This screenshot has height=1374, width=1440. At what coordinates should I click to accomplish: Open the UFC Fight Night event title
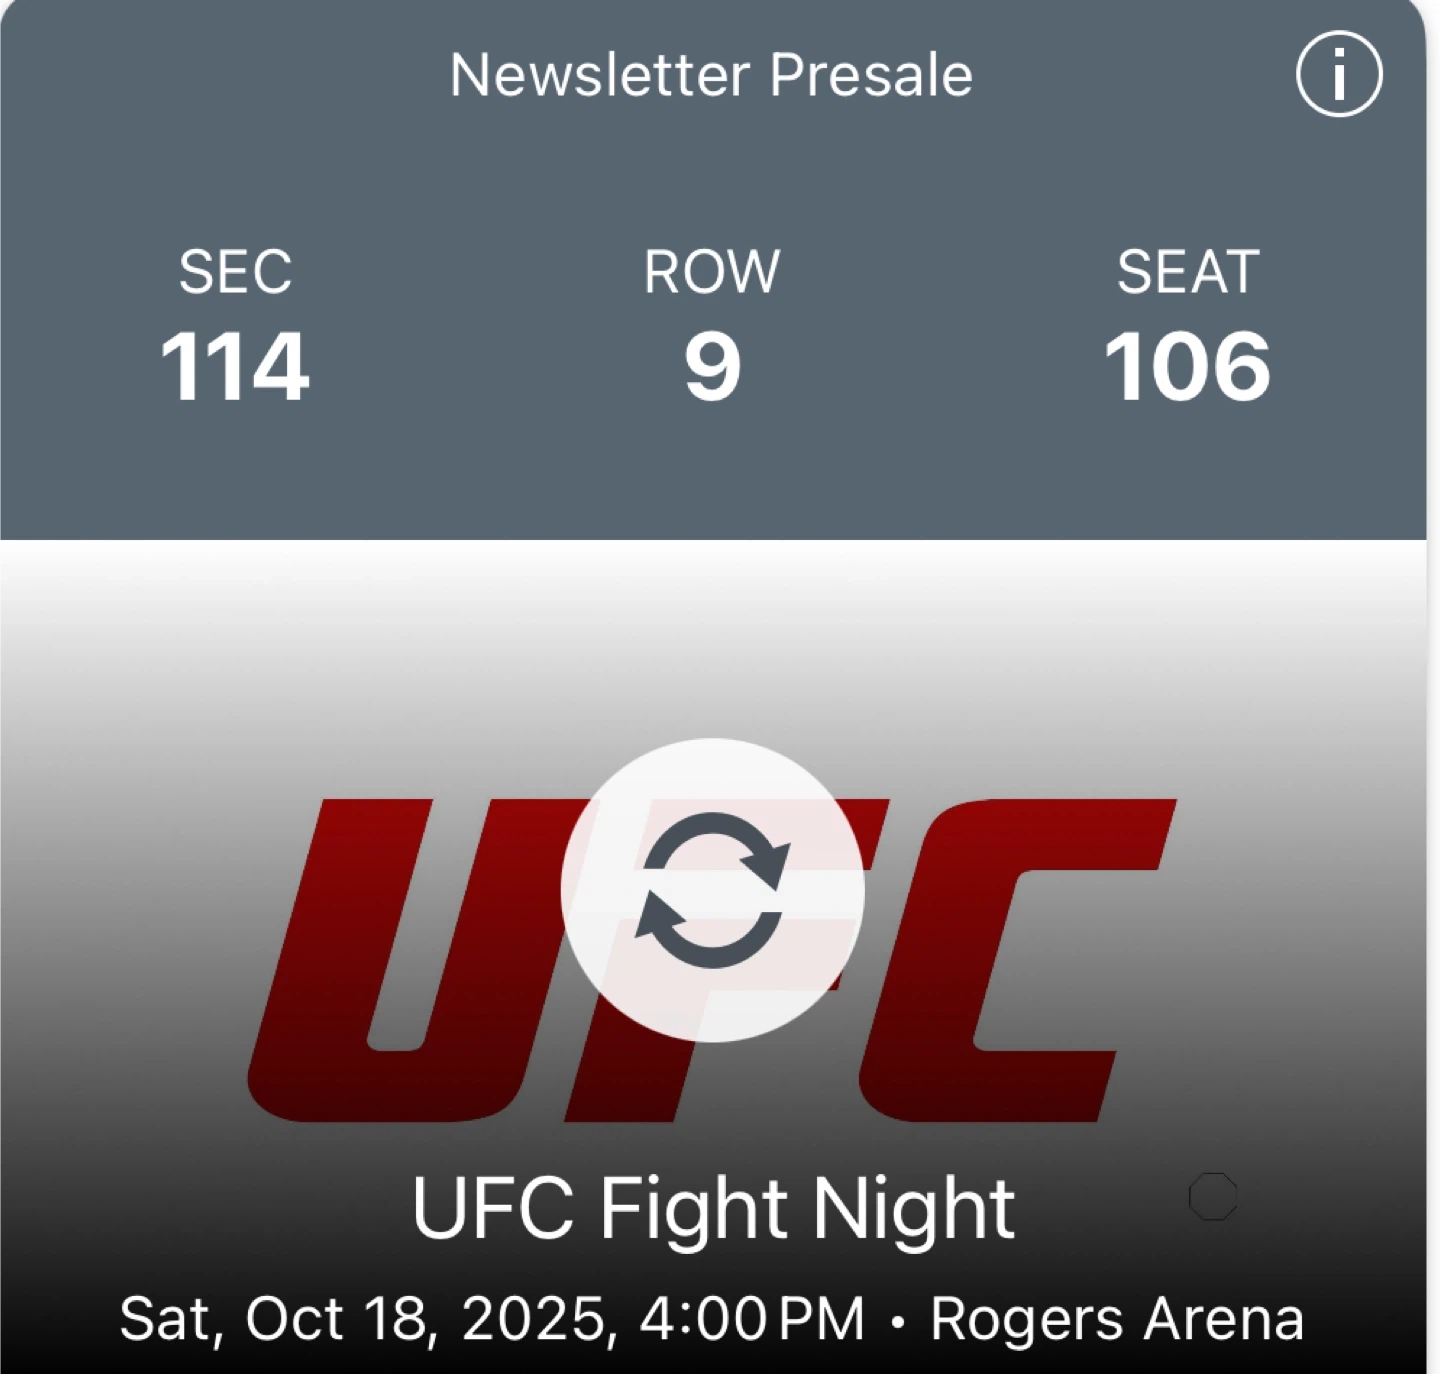713,1209
